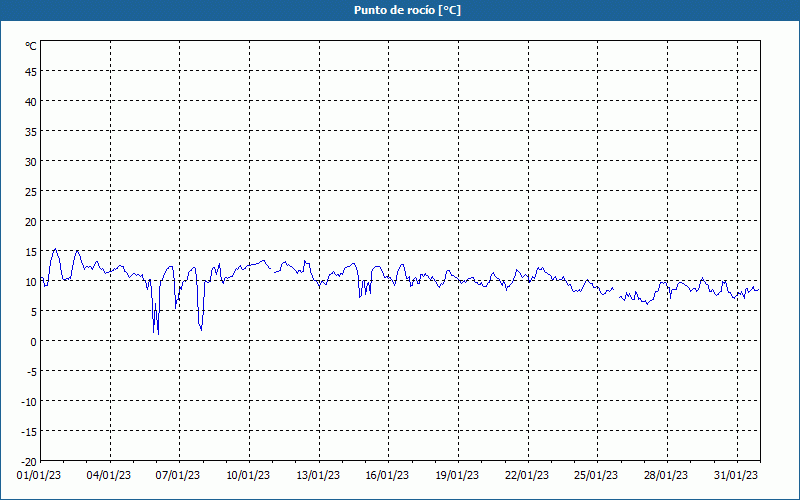Screen dimensions: 800x500
Task: Click the x-axis date 04/01/23
Action: coord(109,476)
